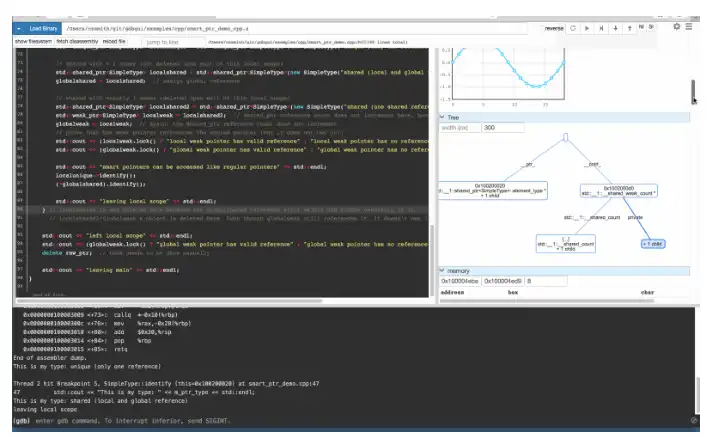Toggle the reverse debugging option

pyautogui.click(x=554, y=28)
